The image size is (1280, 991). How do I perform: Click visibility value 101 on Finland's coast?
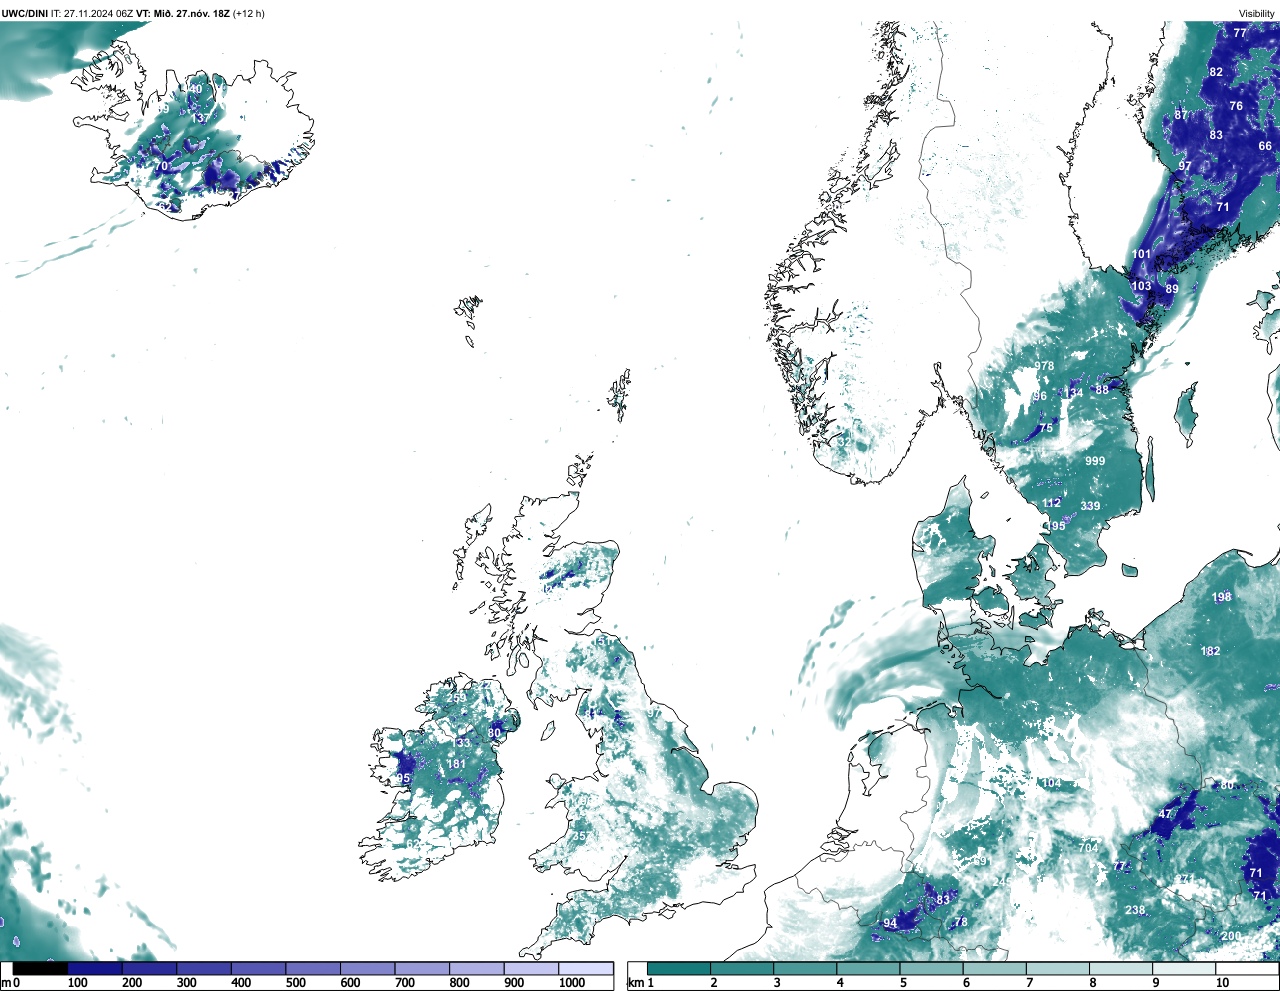1141,254
